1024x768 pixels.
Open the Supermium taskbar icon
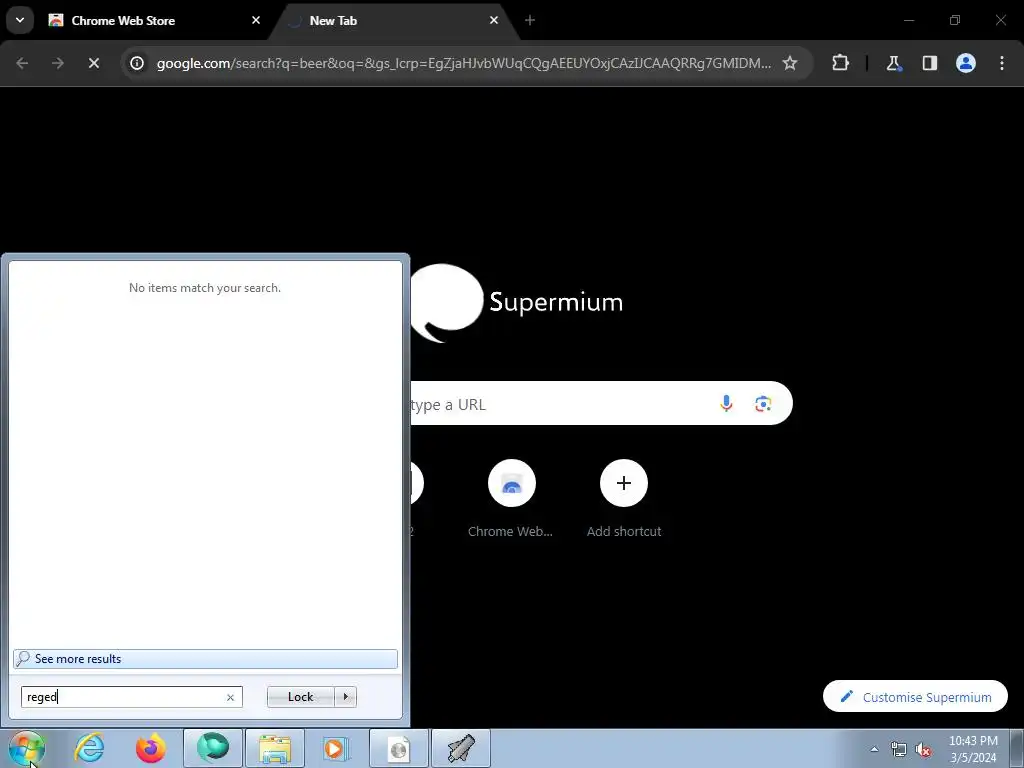tap(214, 748)
